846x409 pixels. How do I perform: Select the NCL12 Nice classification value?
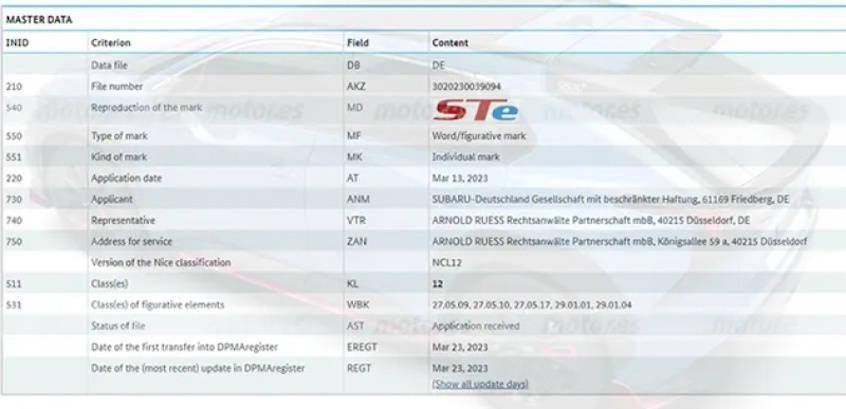pos(446,262)
